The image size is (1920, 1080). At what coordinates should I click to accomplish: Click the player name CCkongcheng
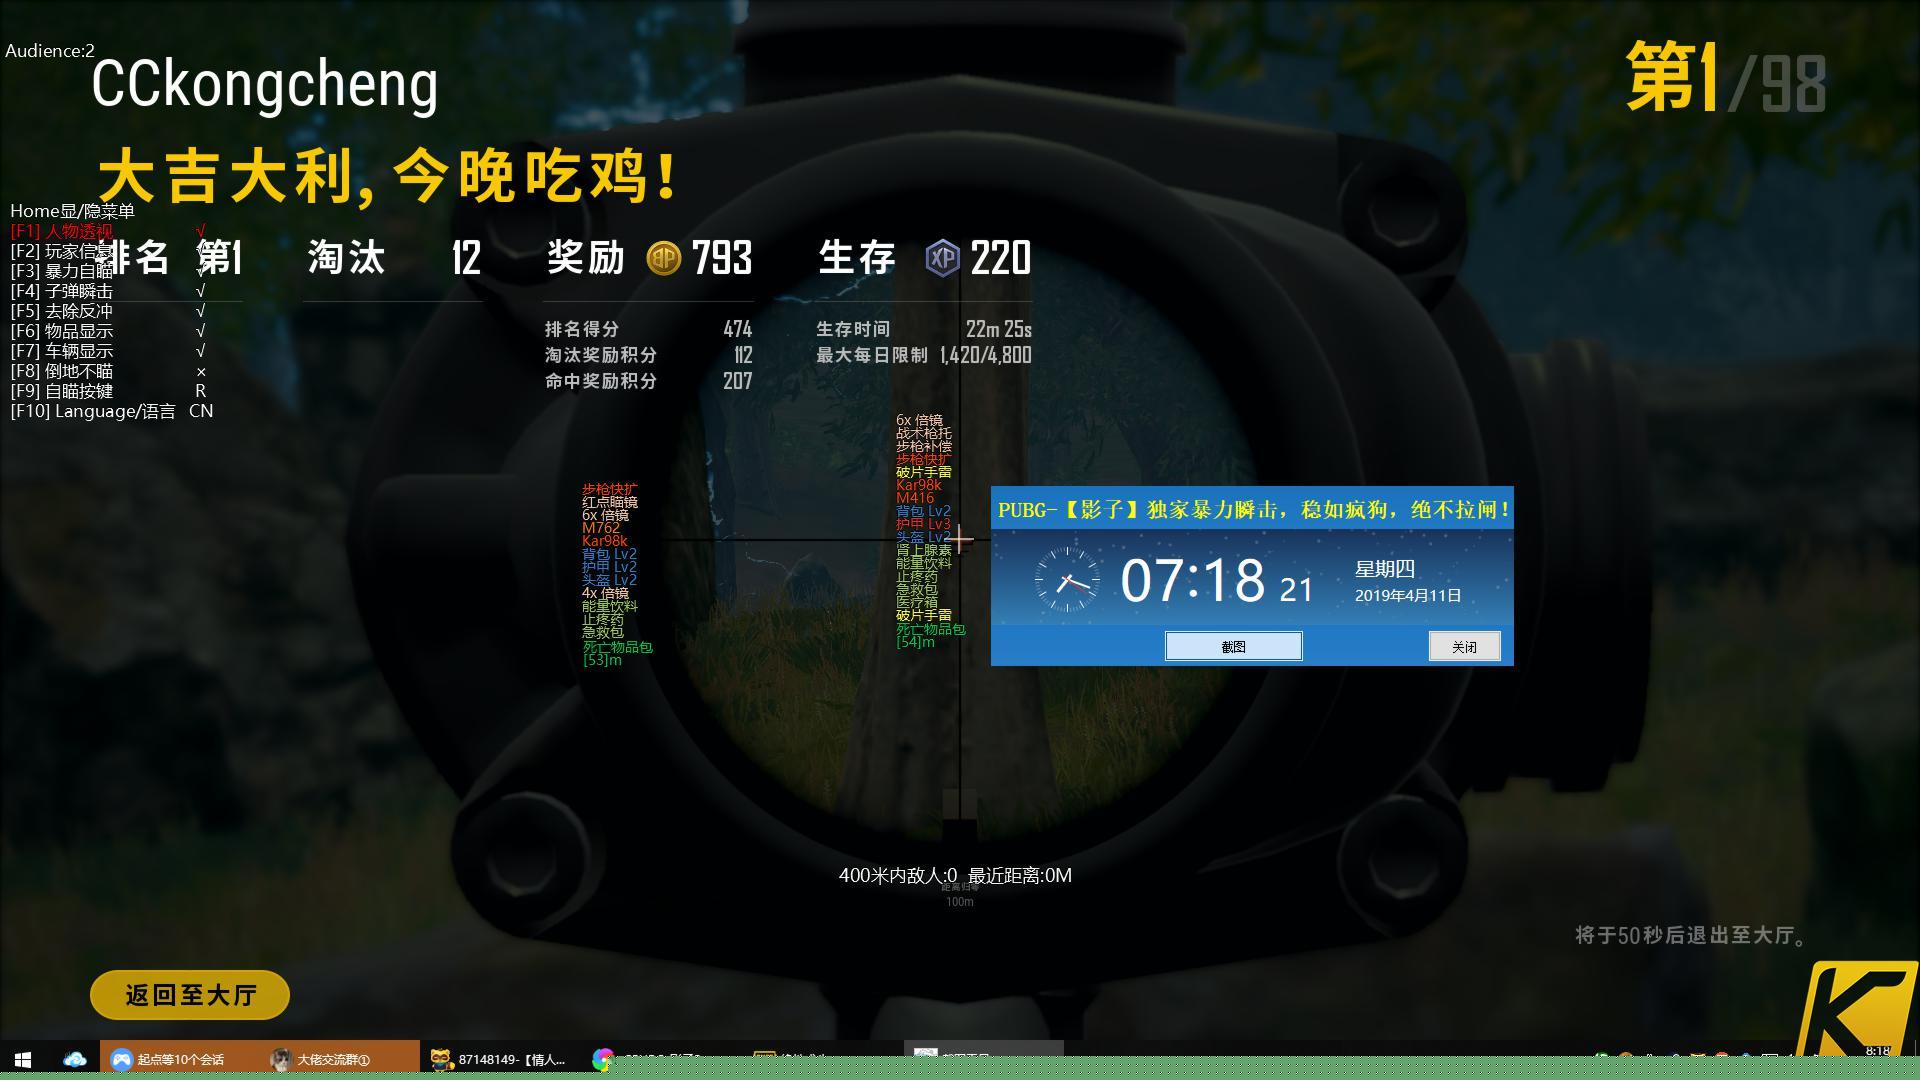tap(265, 84)
